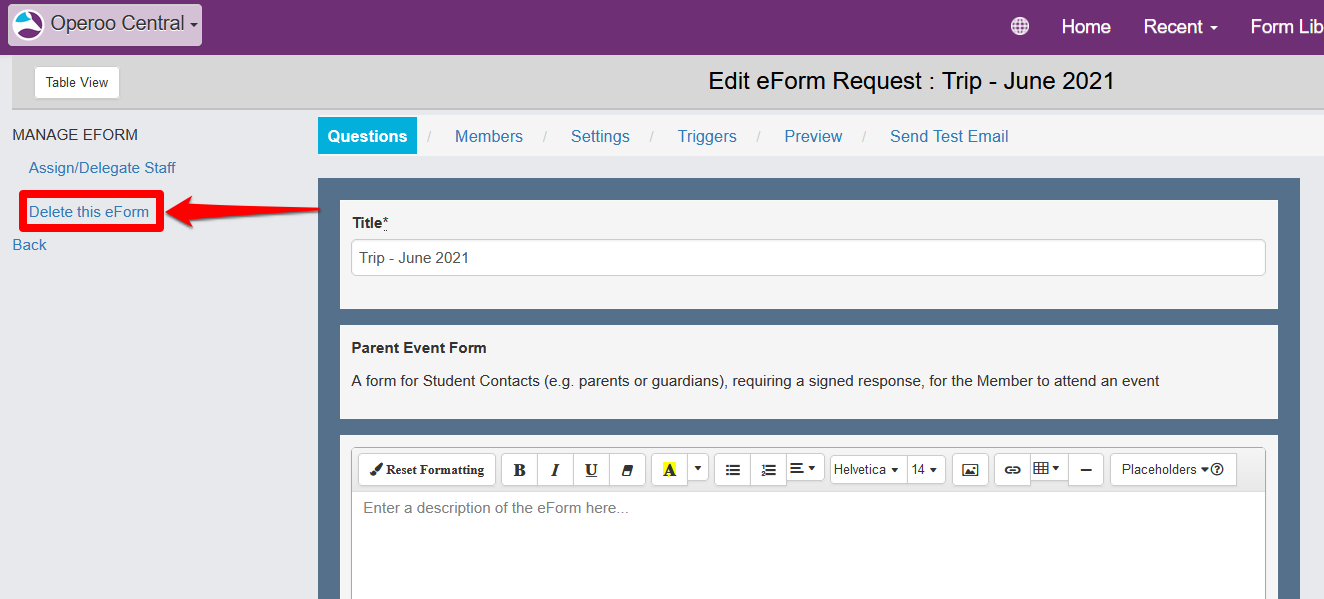Screen dimensions: 1324x599
Task: Apply the yellow highlight color swatch
Action: [x=669, y=470]
